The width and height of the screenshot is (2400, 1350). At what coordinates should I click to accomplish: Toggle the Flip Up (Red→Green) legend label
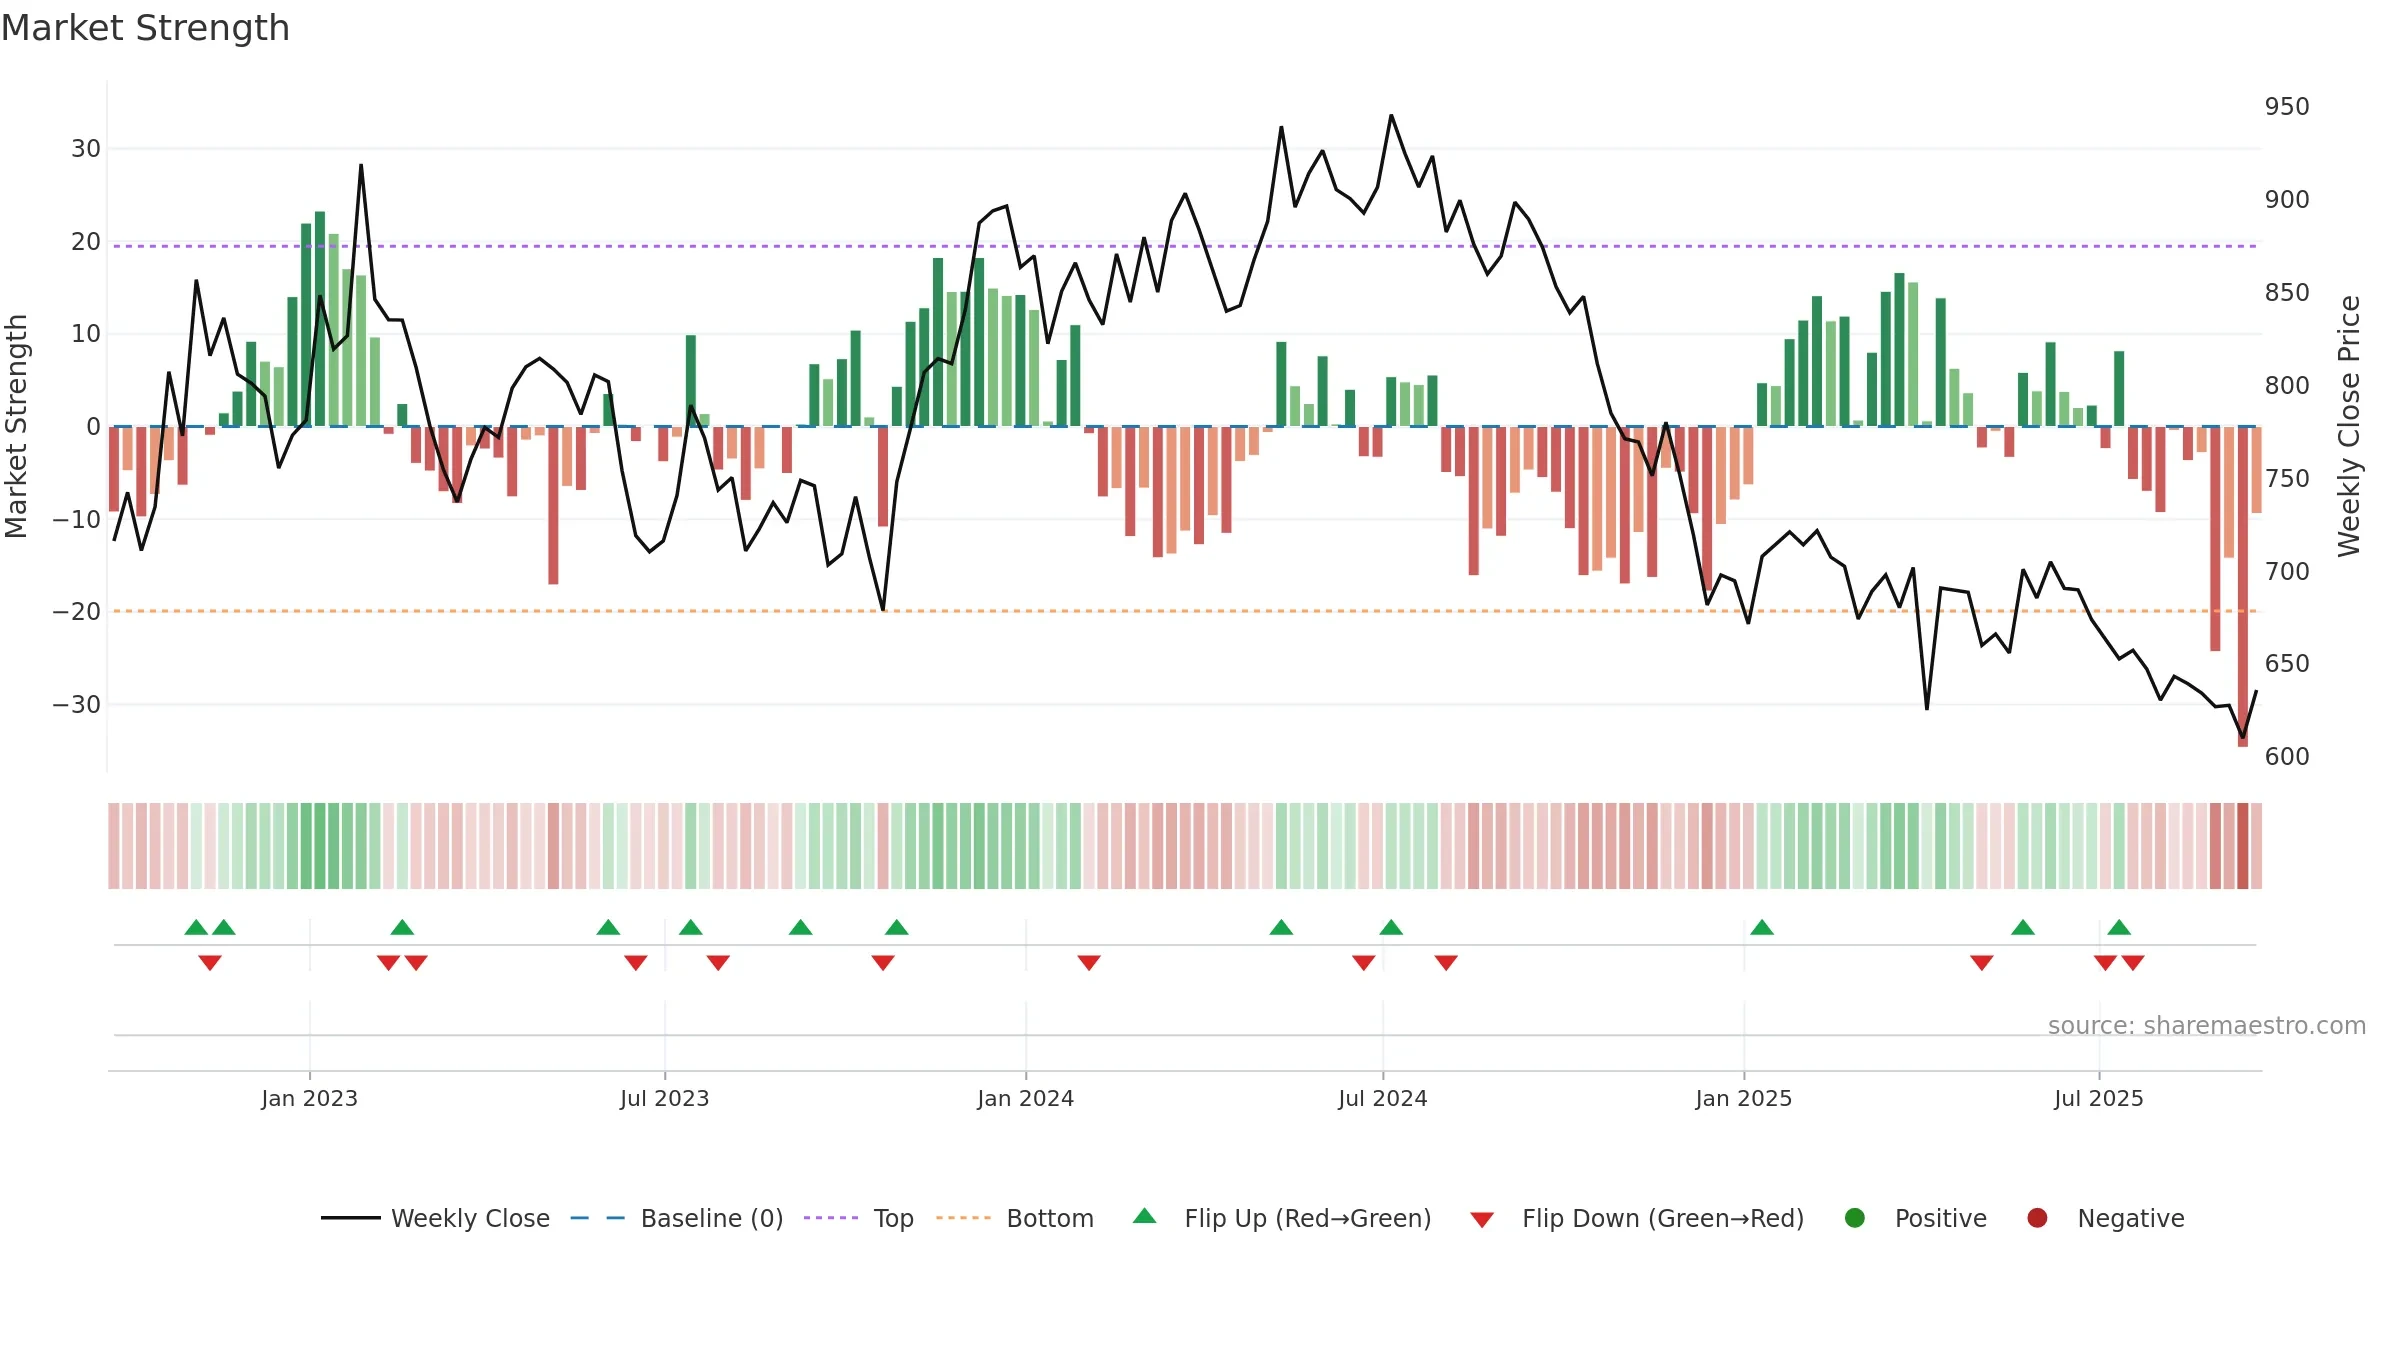[x=1308, y=1218]
